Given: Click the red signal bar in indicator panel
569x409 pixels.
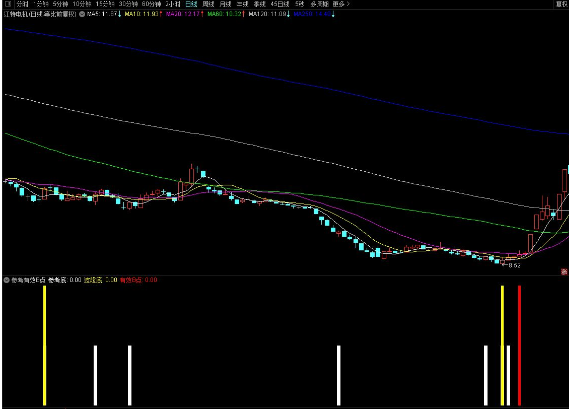Looking at the screenshot, I should (519, 345).
